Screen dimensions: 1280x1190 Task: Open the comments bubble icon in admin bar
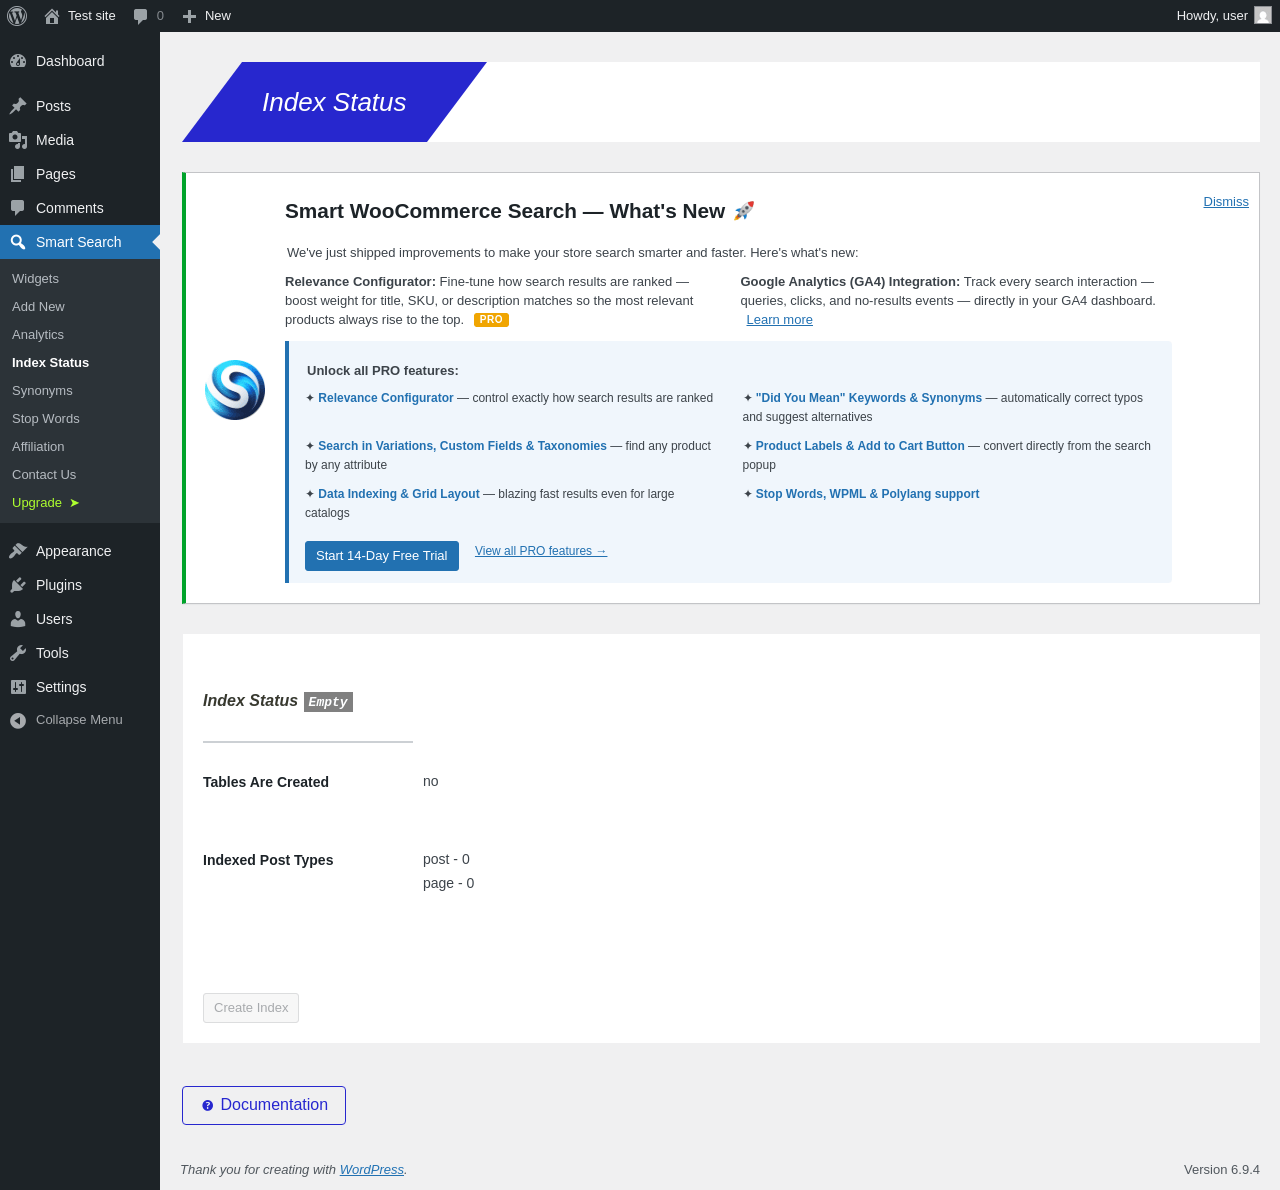click(141, 16)
